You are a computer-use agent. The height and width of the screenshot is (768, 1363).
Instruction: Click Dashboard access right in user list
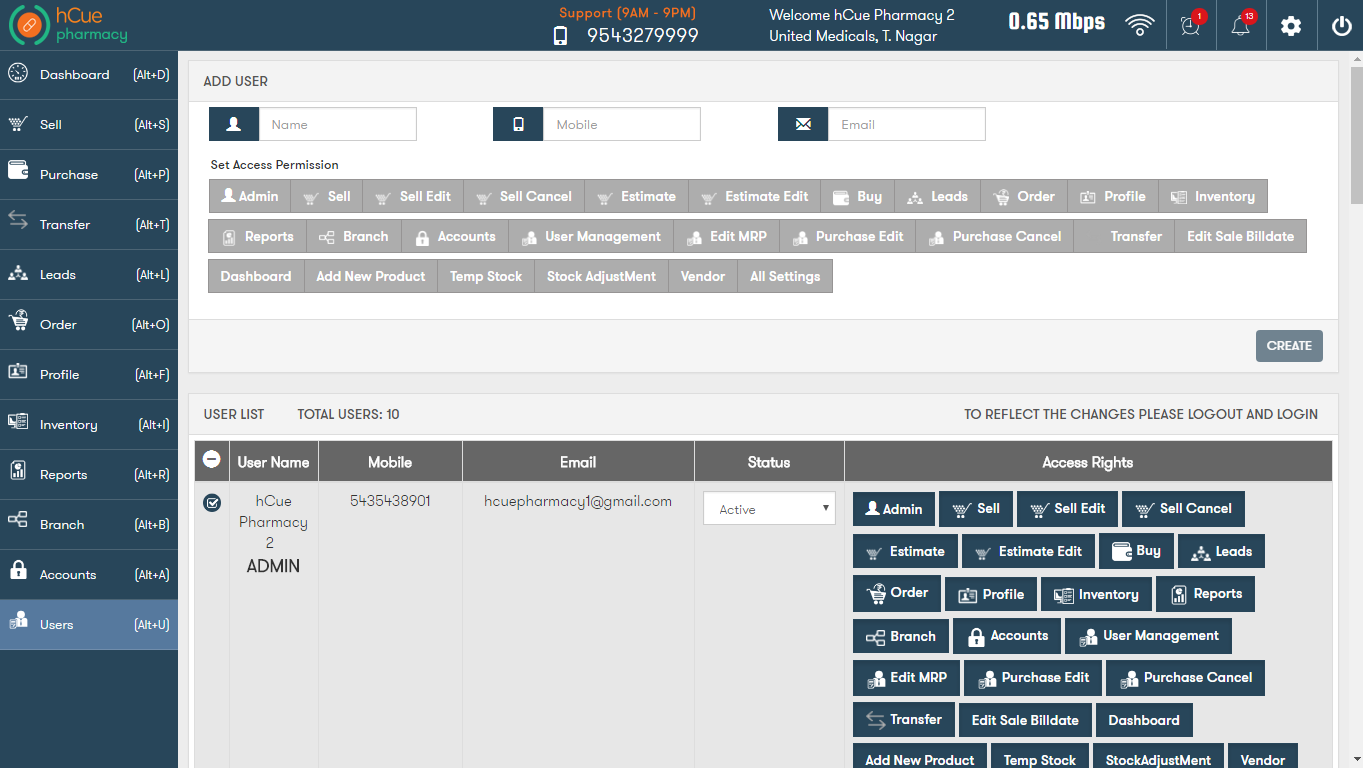pyautogui.click(x=1144, y=720)
